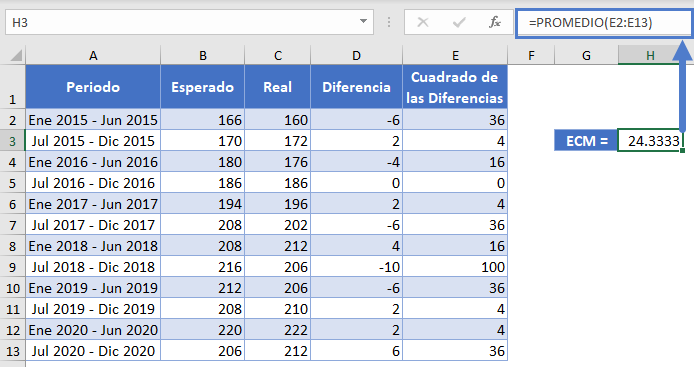Screen dimensions: 694x367
Task: Select column A header
Action: (x=93, y=55)
